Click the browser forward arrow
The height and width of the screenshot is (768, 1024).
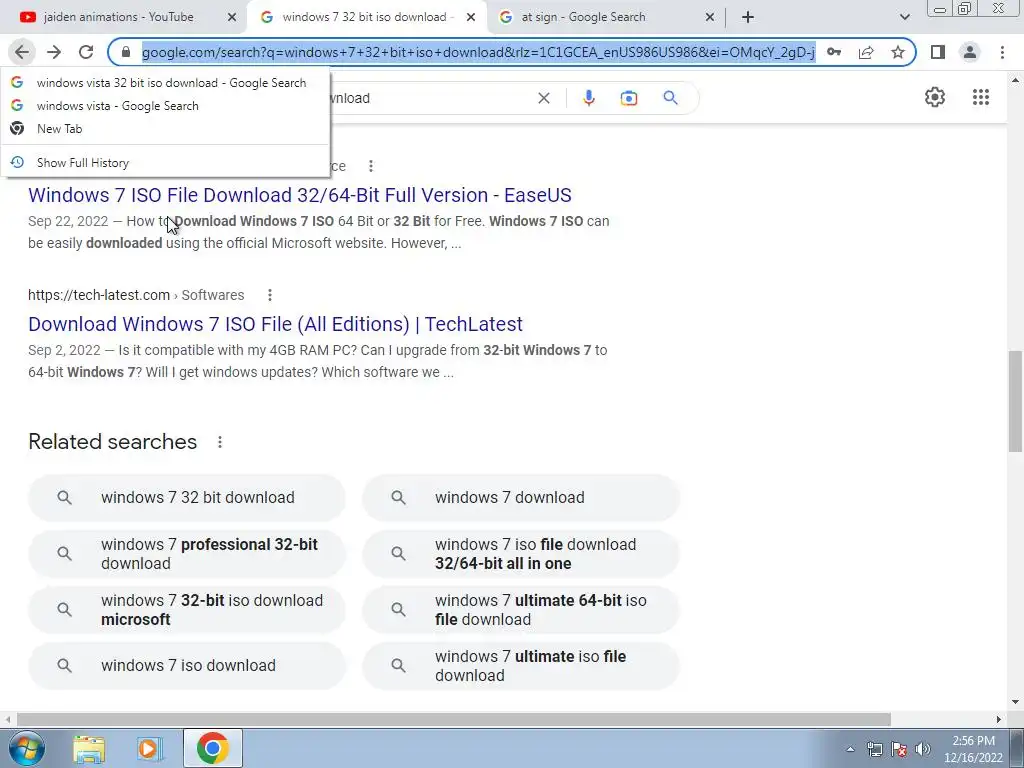point(54,52)
